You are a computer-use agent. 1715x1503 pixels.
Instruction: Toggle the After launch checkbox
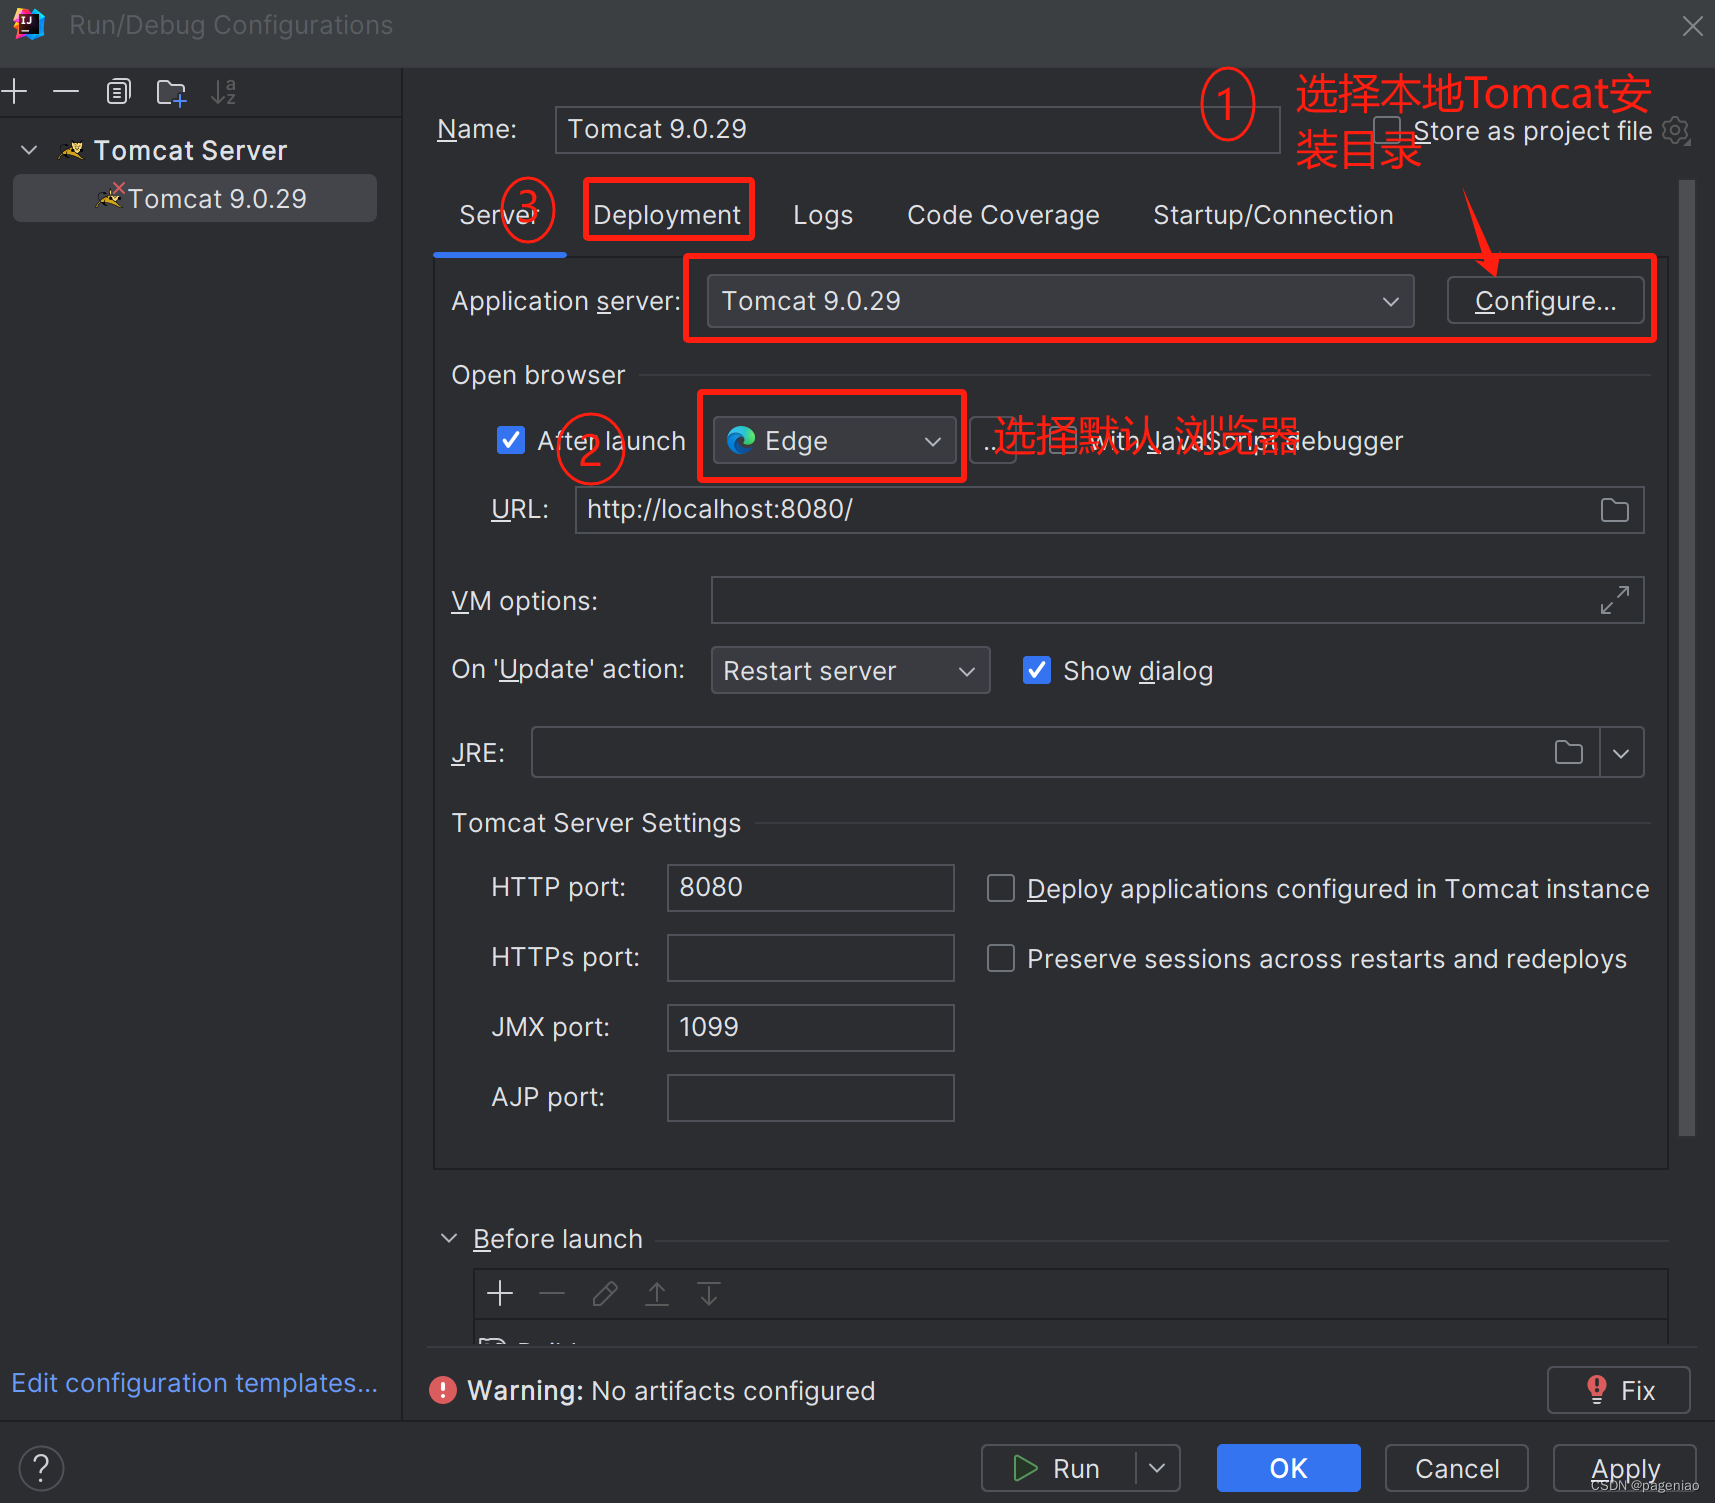pos(510,440)
